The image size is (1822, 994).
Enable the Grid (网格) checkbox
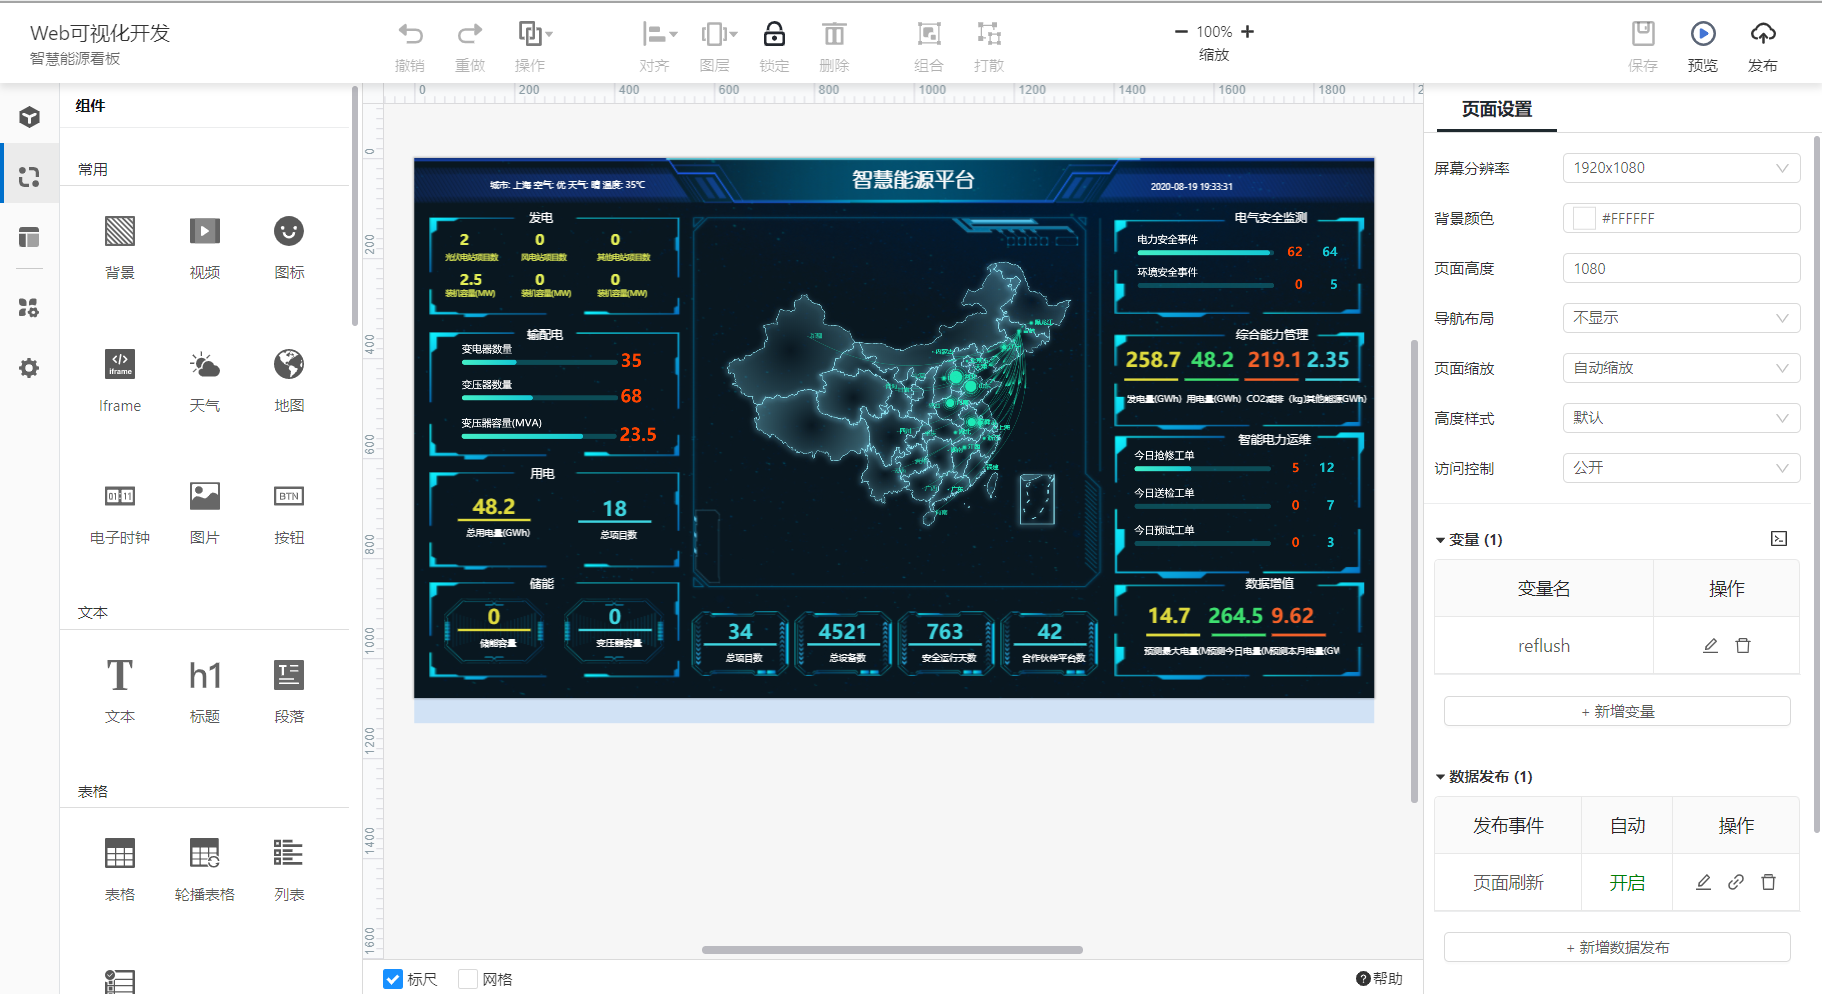468,979
